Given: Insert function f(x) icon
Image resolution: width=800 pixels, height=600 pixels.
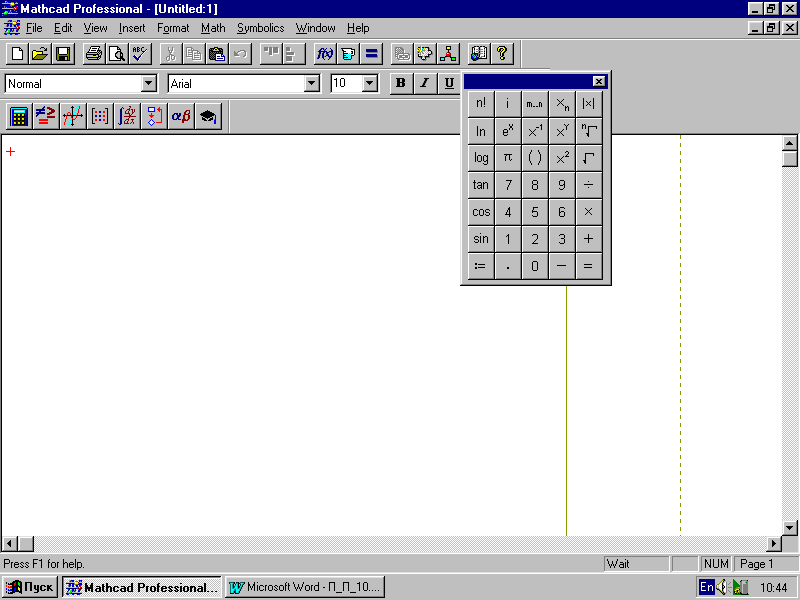Looking at the screenshot, I should pos(325,54).
